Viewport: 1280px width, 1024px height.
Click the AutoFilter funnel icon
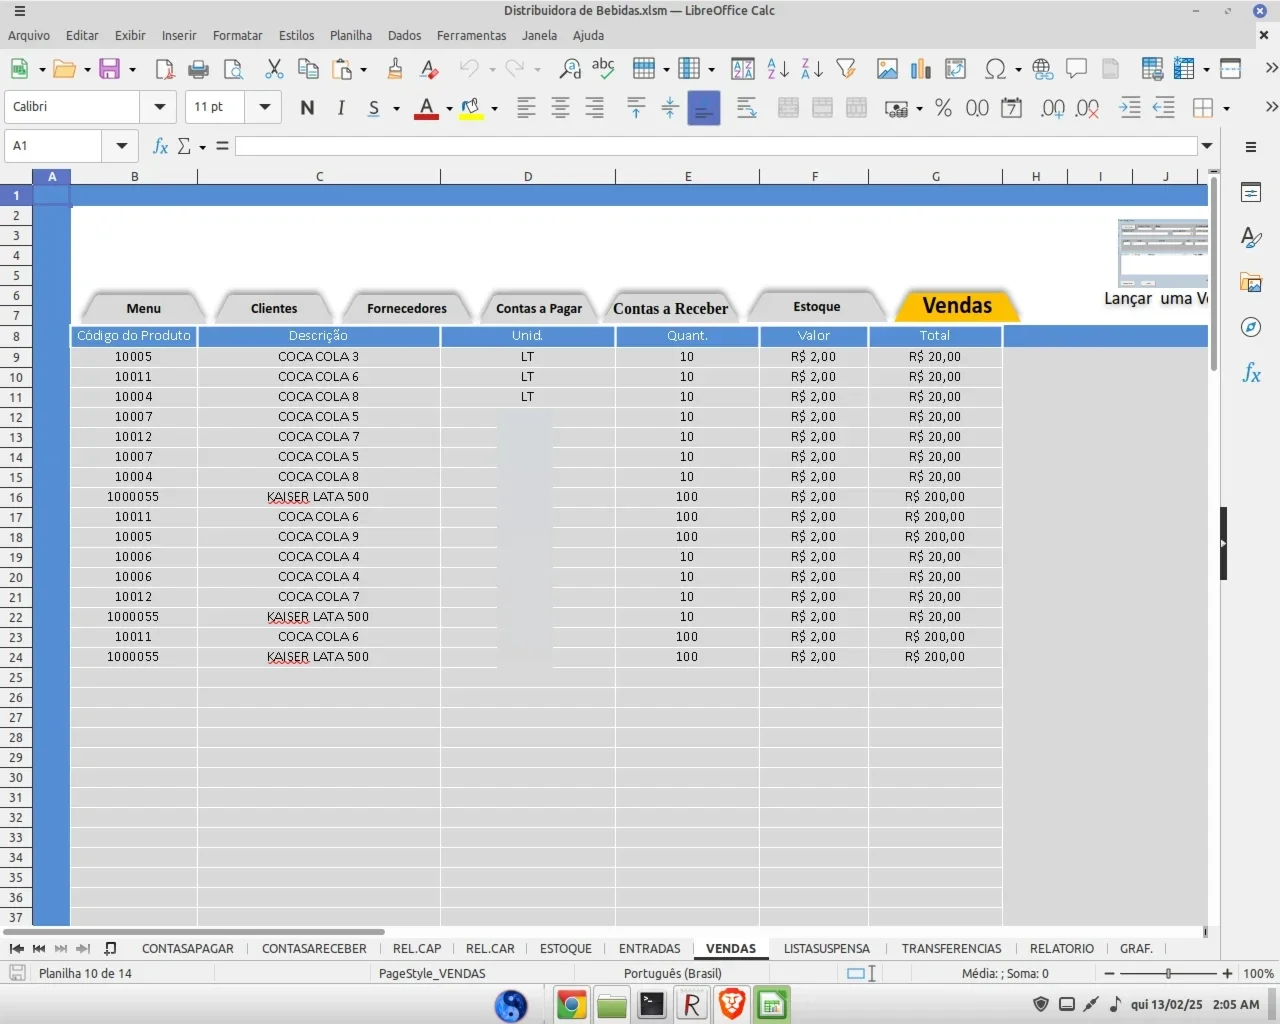pyautogui.click(x=846, y=69)
